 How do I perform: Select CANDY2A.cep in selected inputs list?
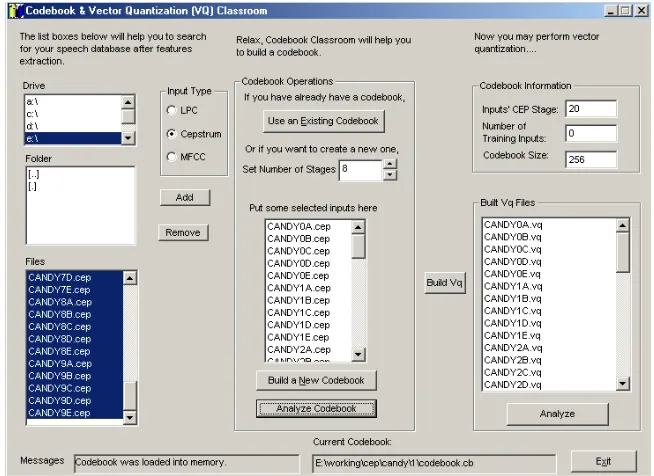click(x=308, y=350)
